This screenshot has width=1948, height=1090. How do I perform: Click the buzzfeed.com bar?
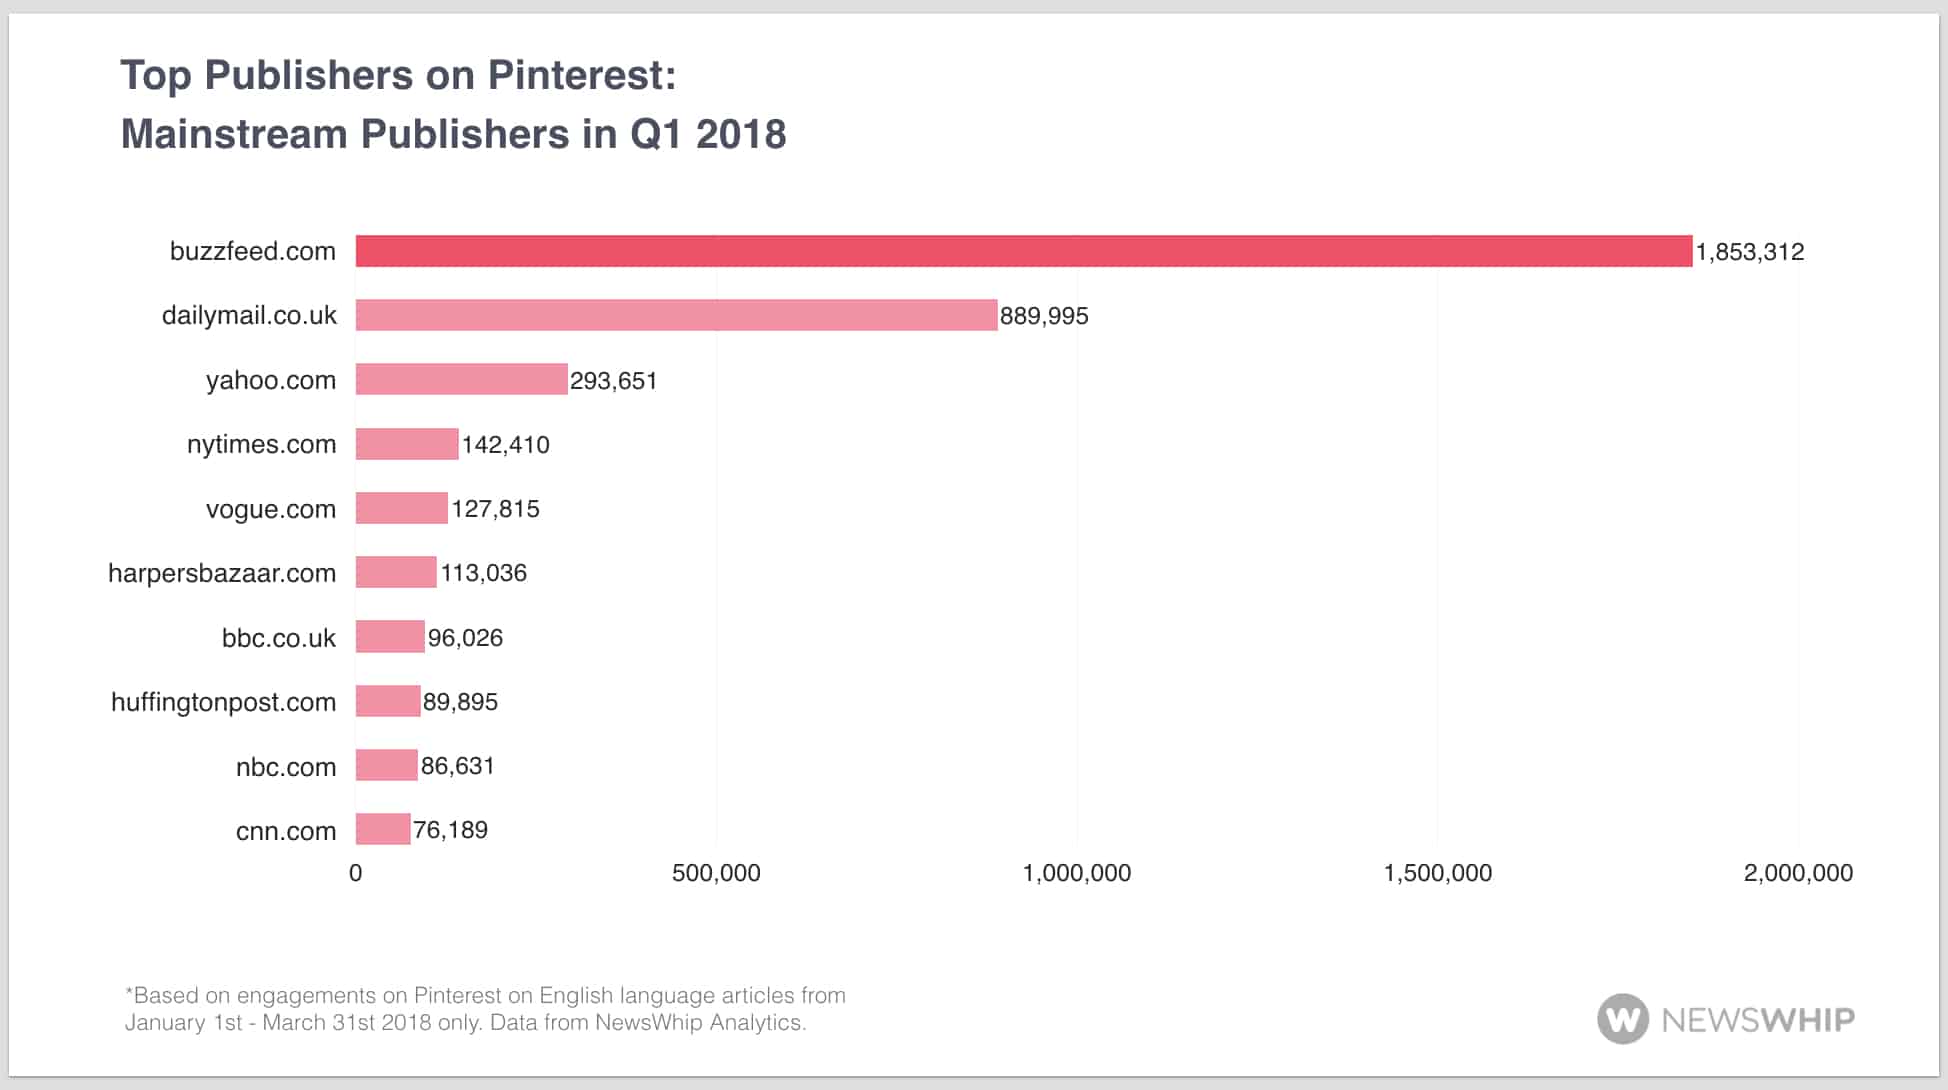[x=1023, y=251]
